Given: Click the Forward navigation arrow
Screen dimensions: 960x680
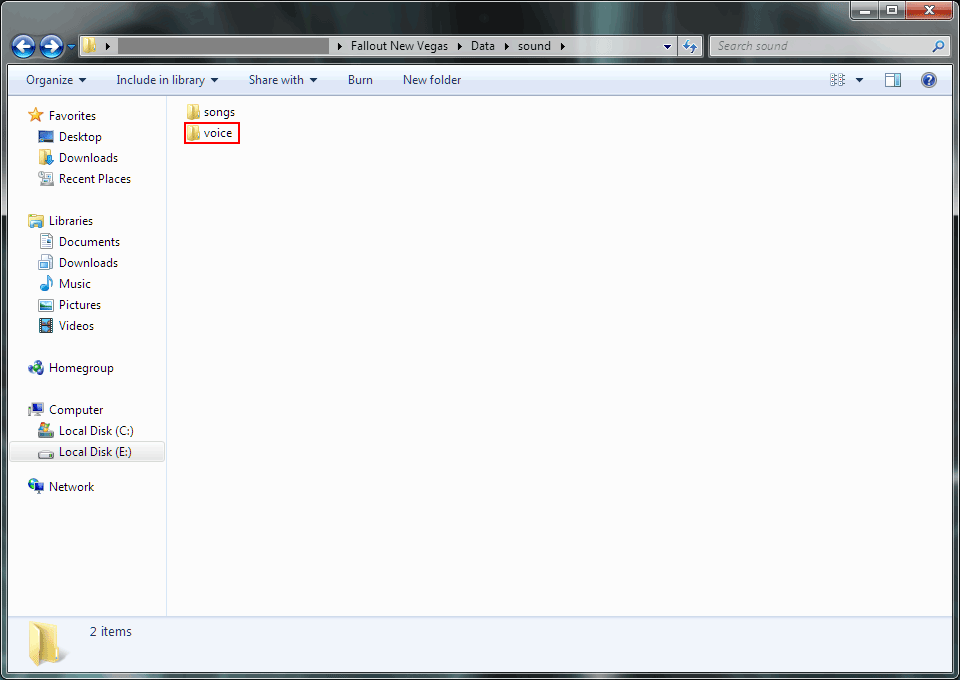Looking at the screenshot, I should [51, 46].
